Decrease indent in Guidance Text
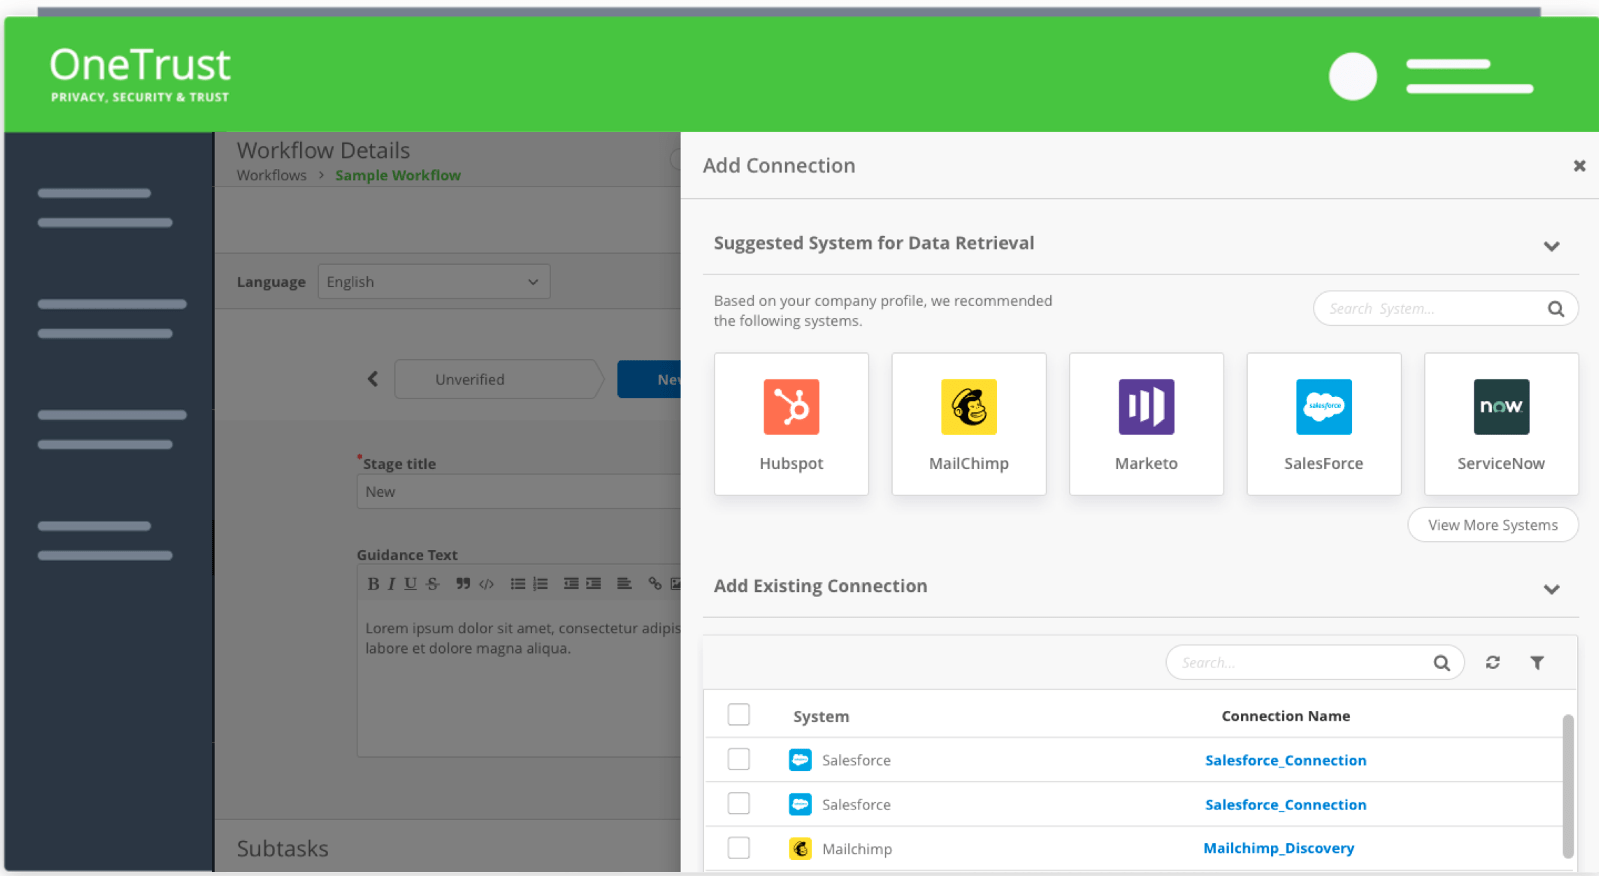 (x=571, y=584)
